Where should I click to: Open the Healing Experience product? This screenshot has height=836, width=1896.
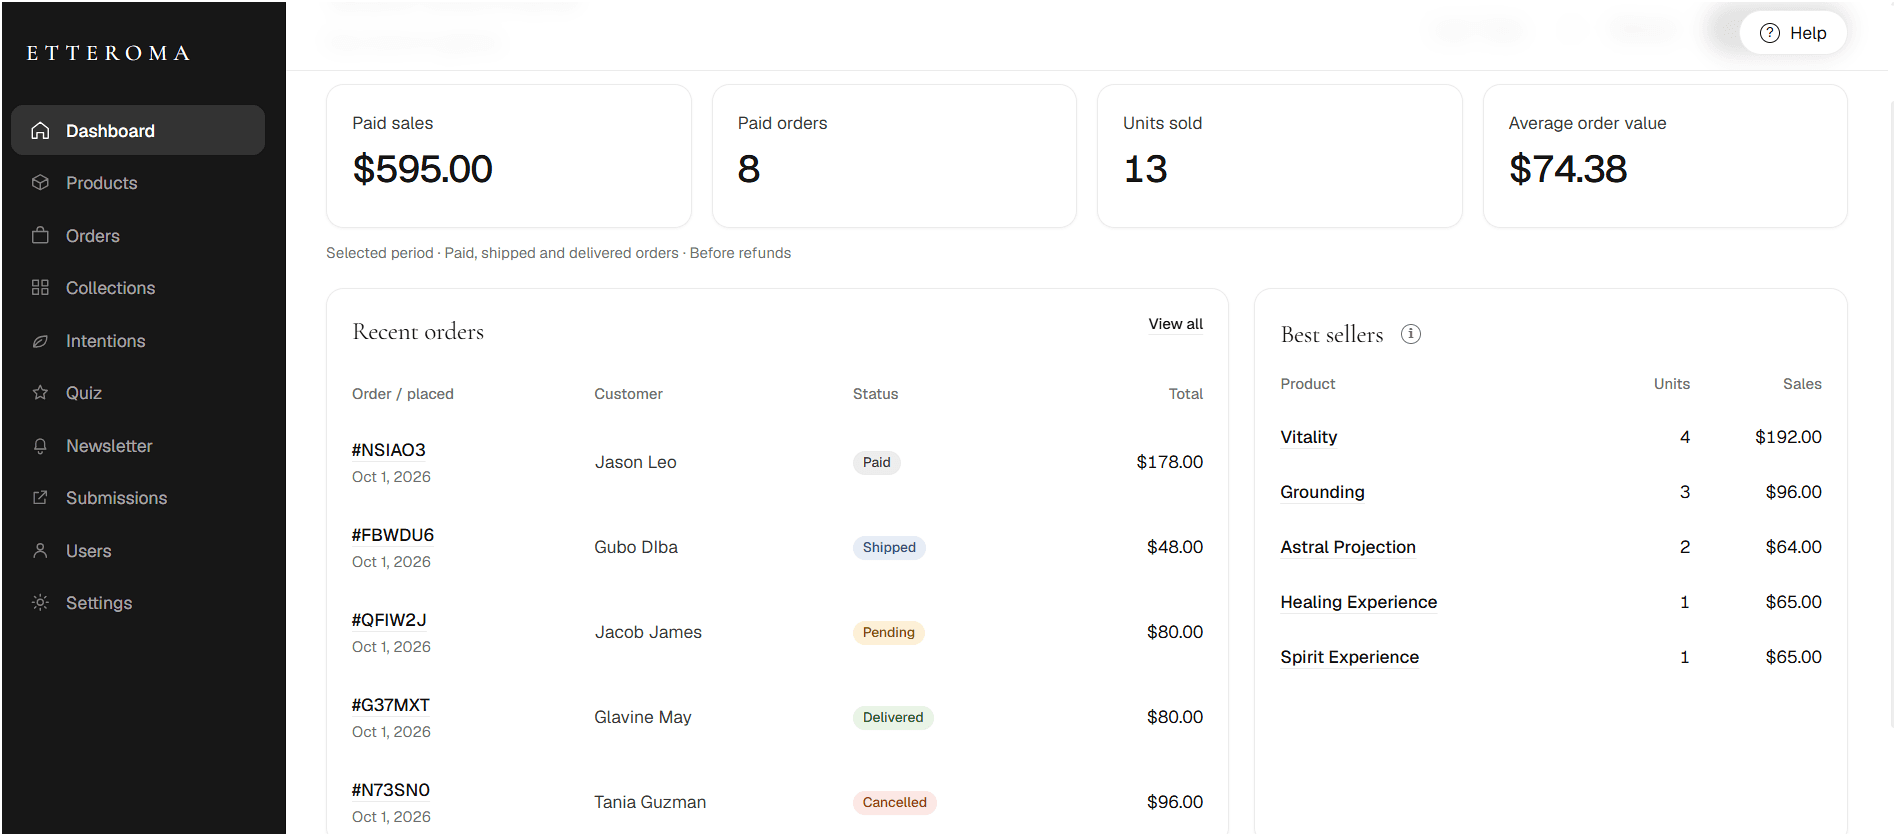1358,602
